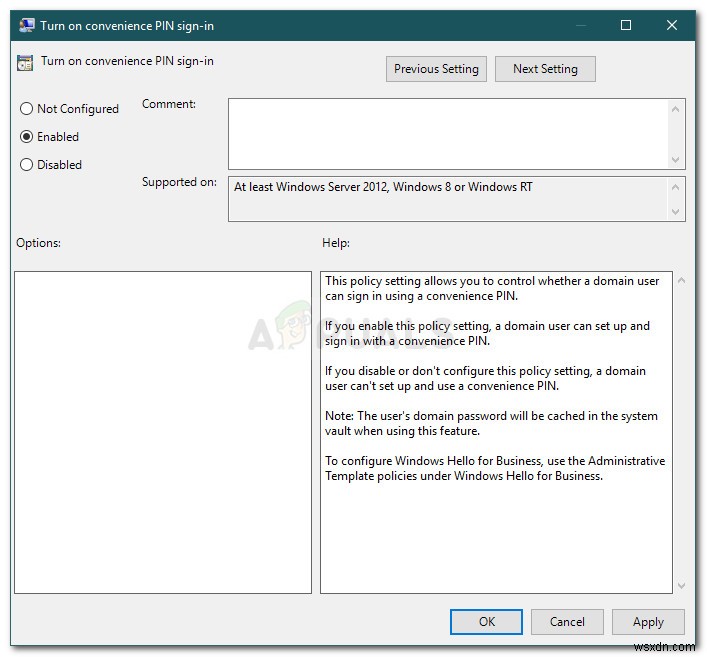
Task: Click the 'Turn on convenience PIN sign-in' heading
Action: [x=127, y=61]
